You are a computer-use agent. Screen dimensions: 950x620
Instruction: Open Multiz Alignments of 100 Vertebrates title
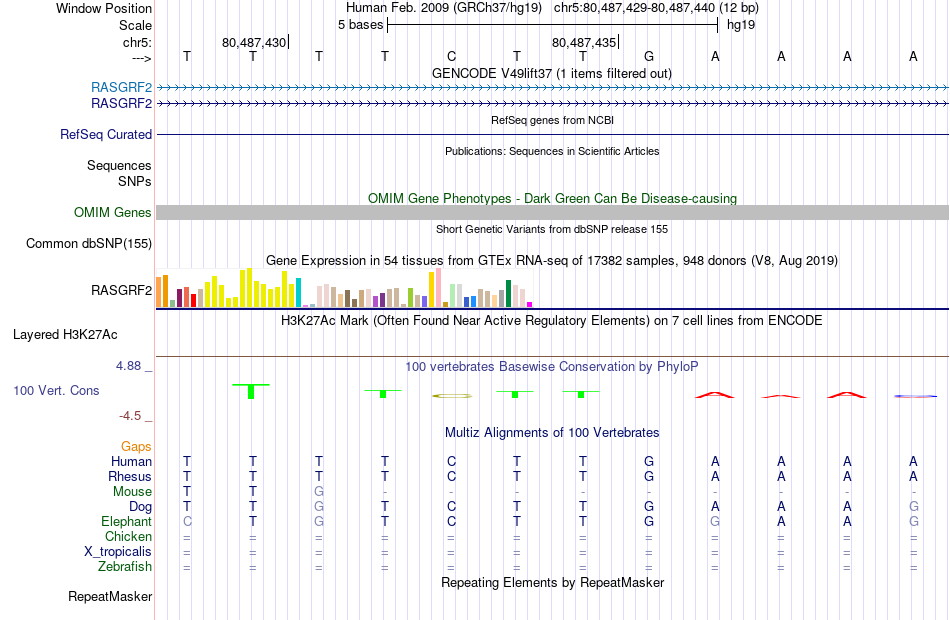552,432
